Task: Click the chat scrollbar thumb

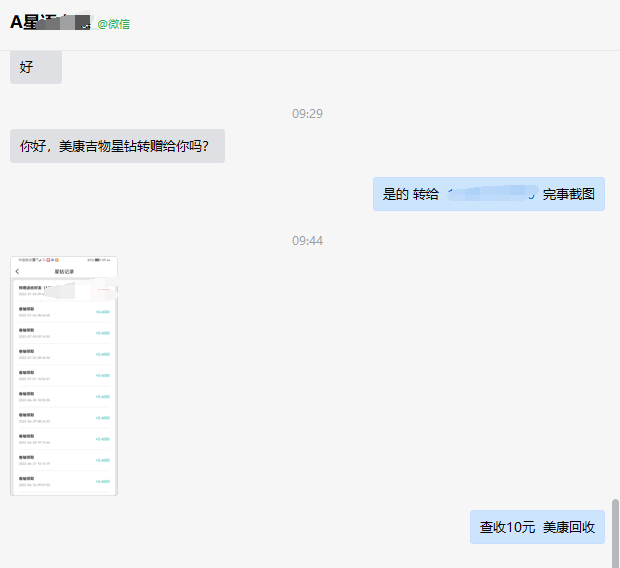Action: coord(615,530)
